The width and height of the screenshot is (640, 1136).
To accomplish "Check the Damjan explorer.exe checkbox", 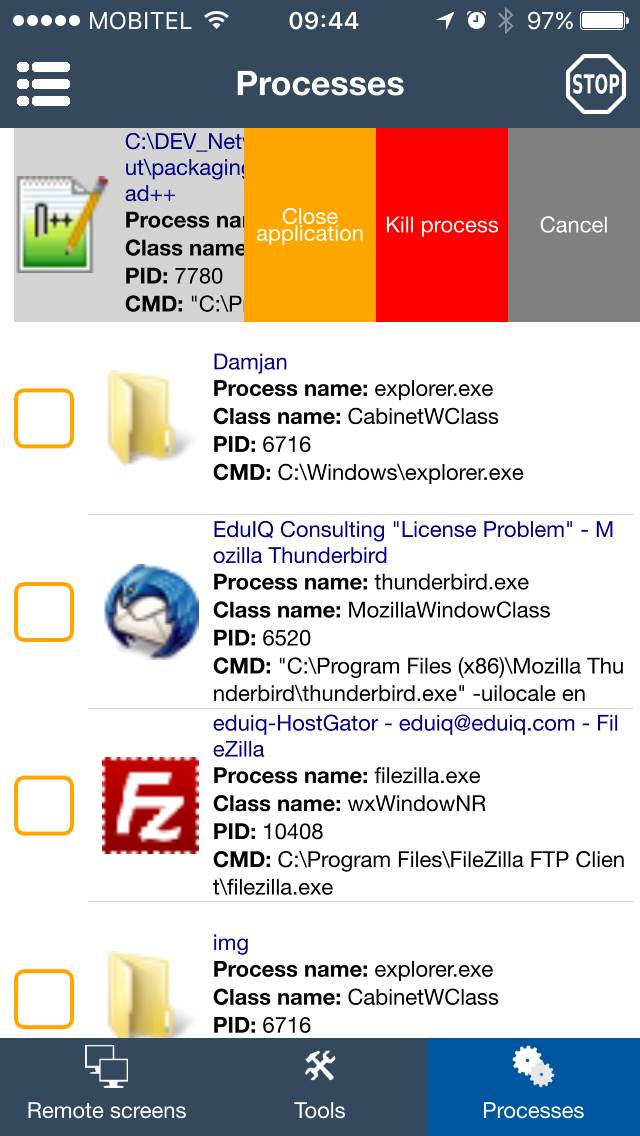I will pos(44,418).
